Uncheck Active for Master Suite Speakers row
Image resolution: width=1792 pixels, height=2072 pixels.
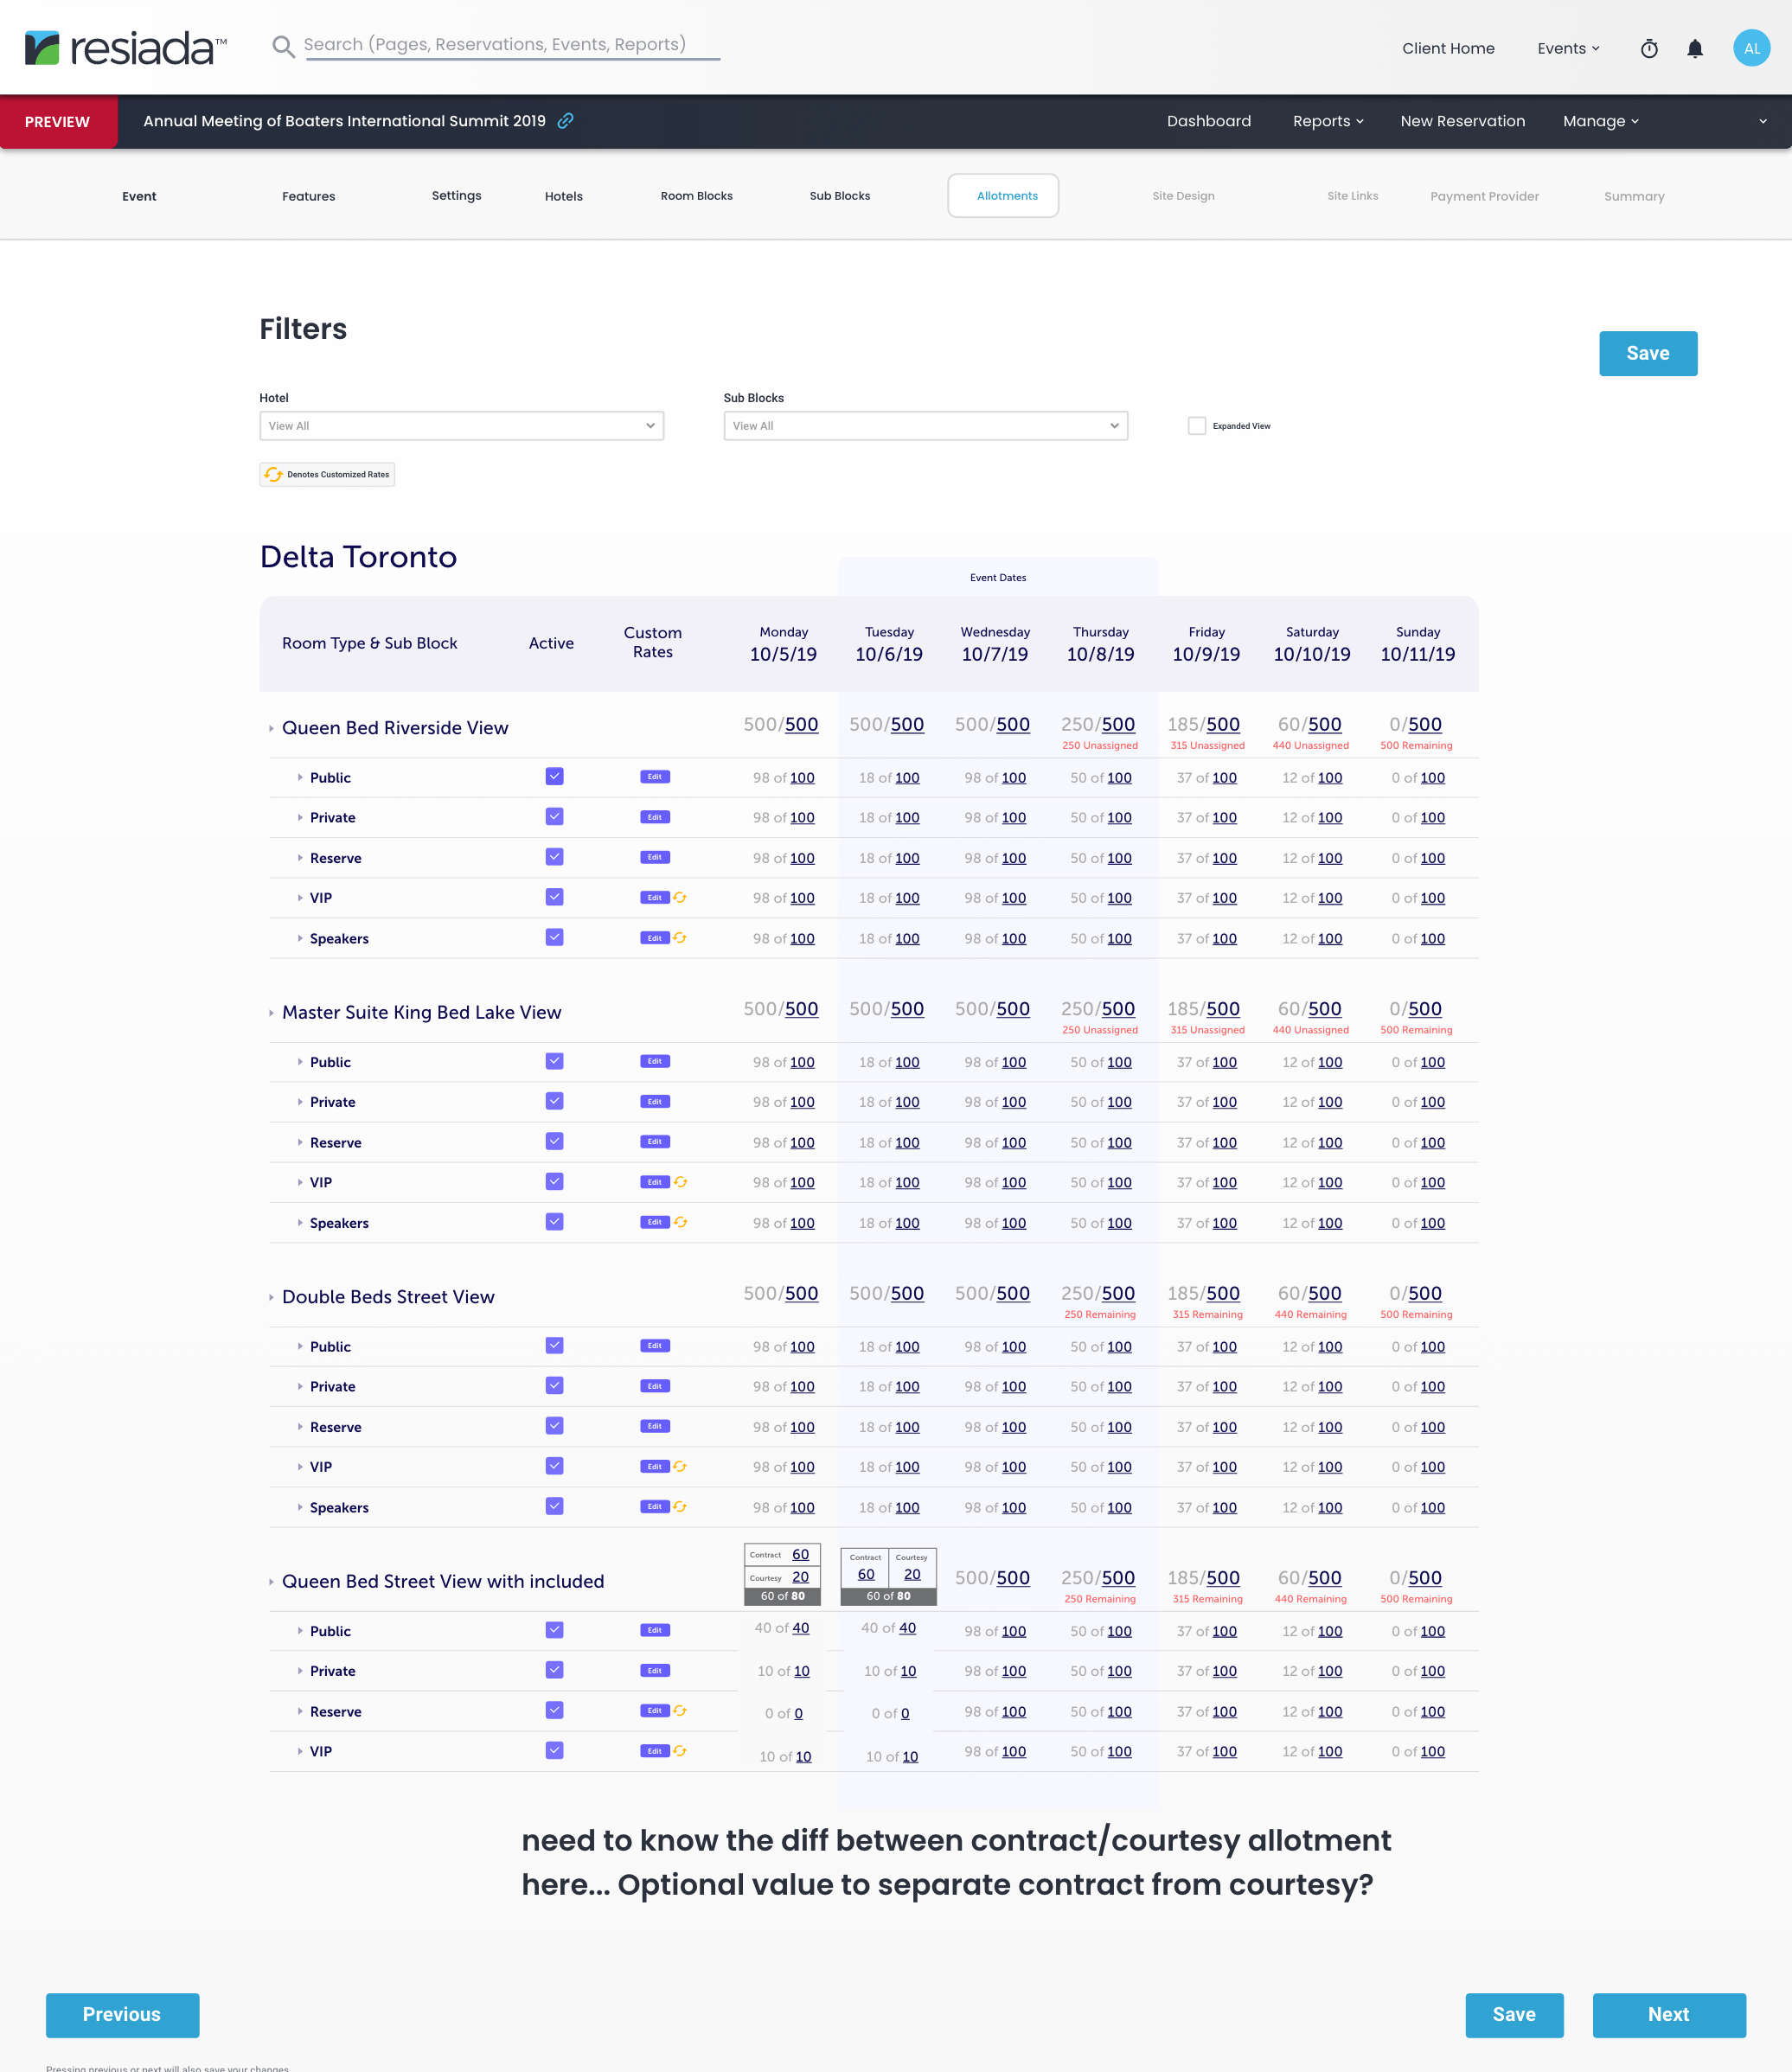(554, 1222)
